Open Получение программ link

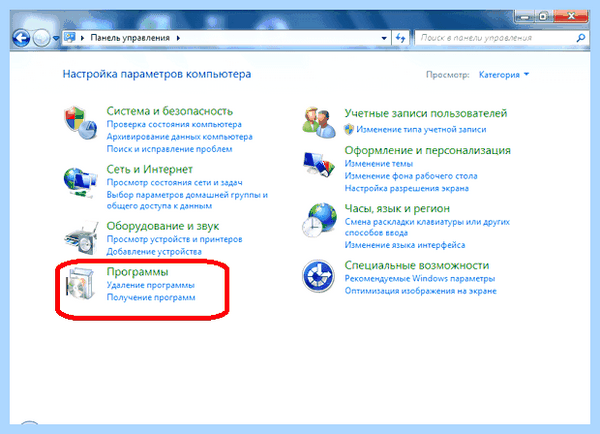(151, 297)
